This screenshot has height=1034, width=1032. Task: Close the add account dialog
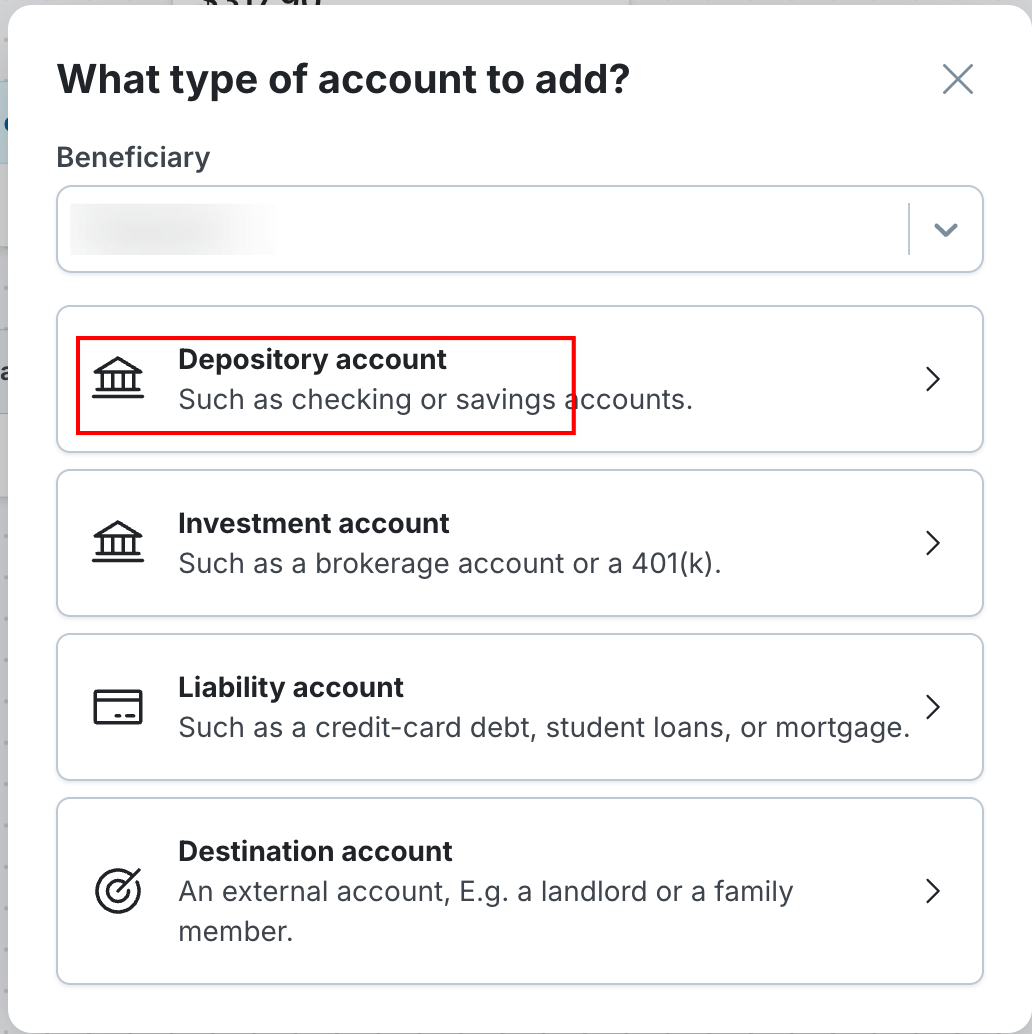[x=957, y=79]
